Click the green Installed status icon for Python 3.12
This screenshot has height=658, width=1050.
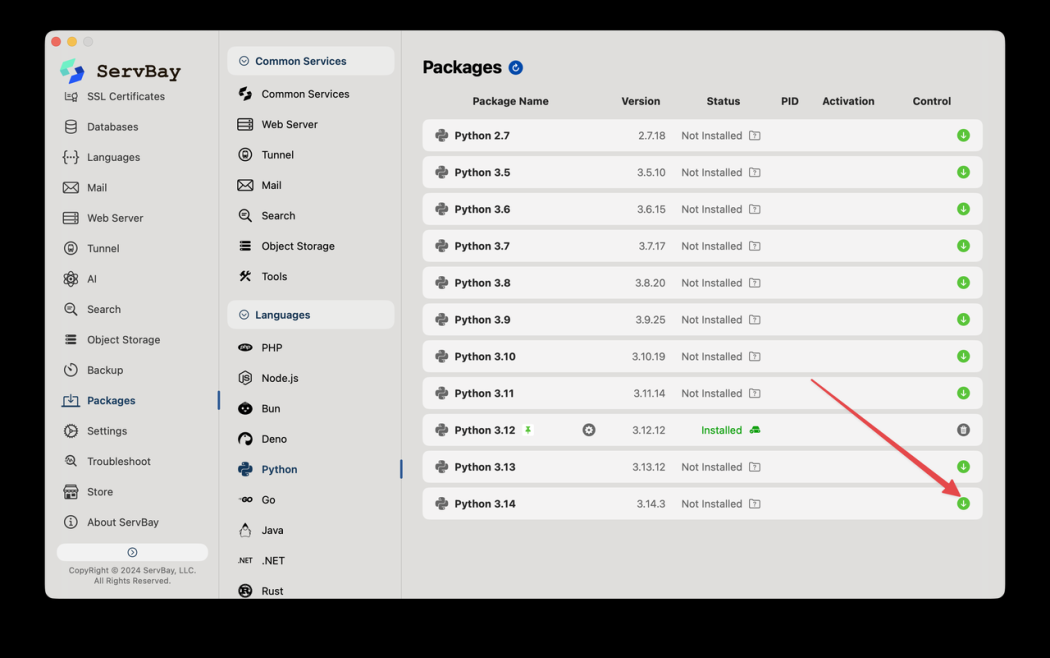pyautogui.click(x=755, y=430)
